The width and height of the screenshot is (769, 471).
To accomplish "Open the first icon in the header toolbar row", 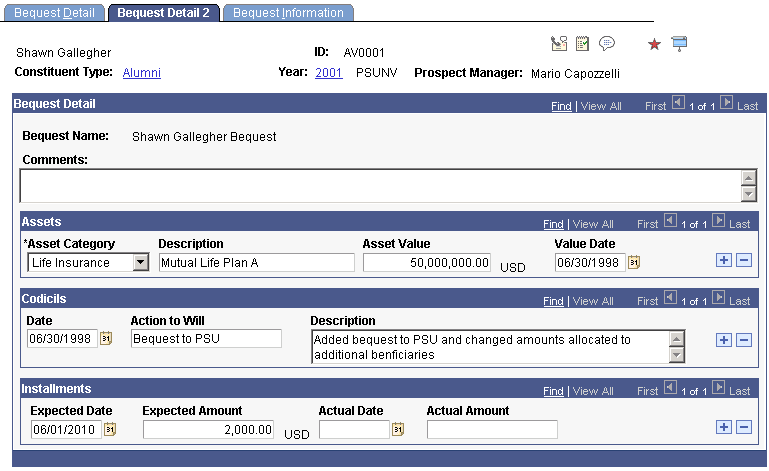I will (x=559, y=44).
